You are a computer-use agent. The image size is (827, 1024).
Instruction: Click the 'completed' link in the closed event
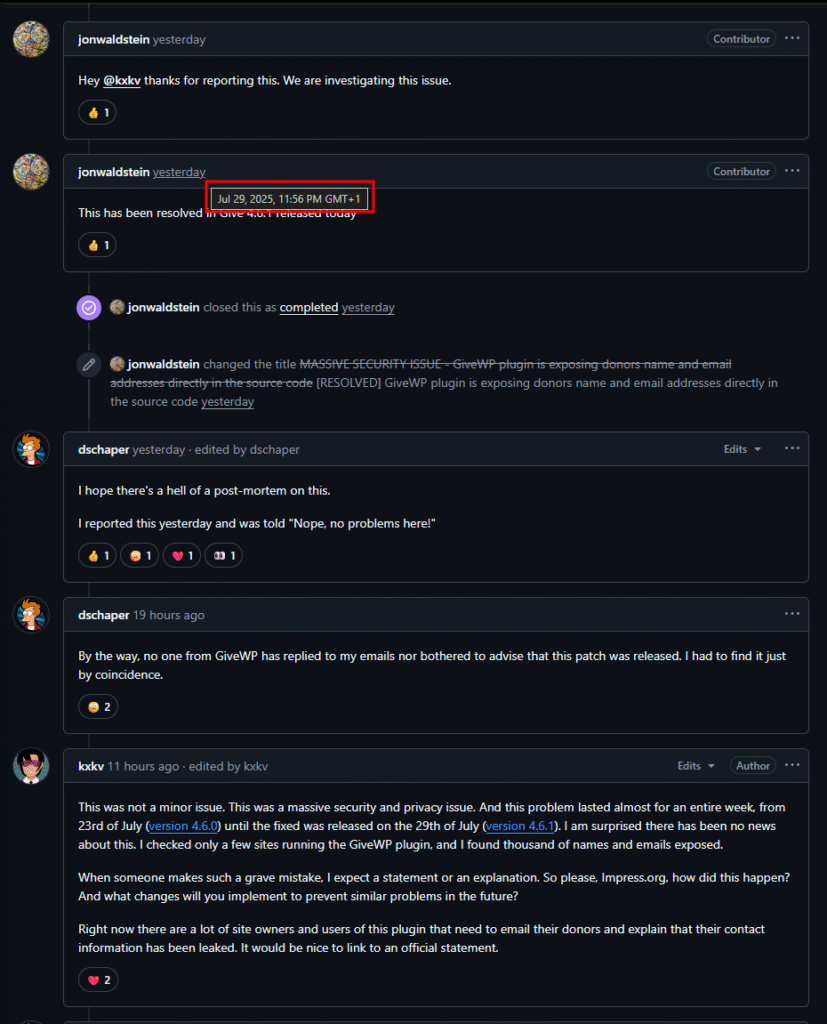308,308
